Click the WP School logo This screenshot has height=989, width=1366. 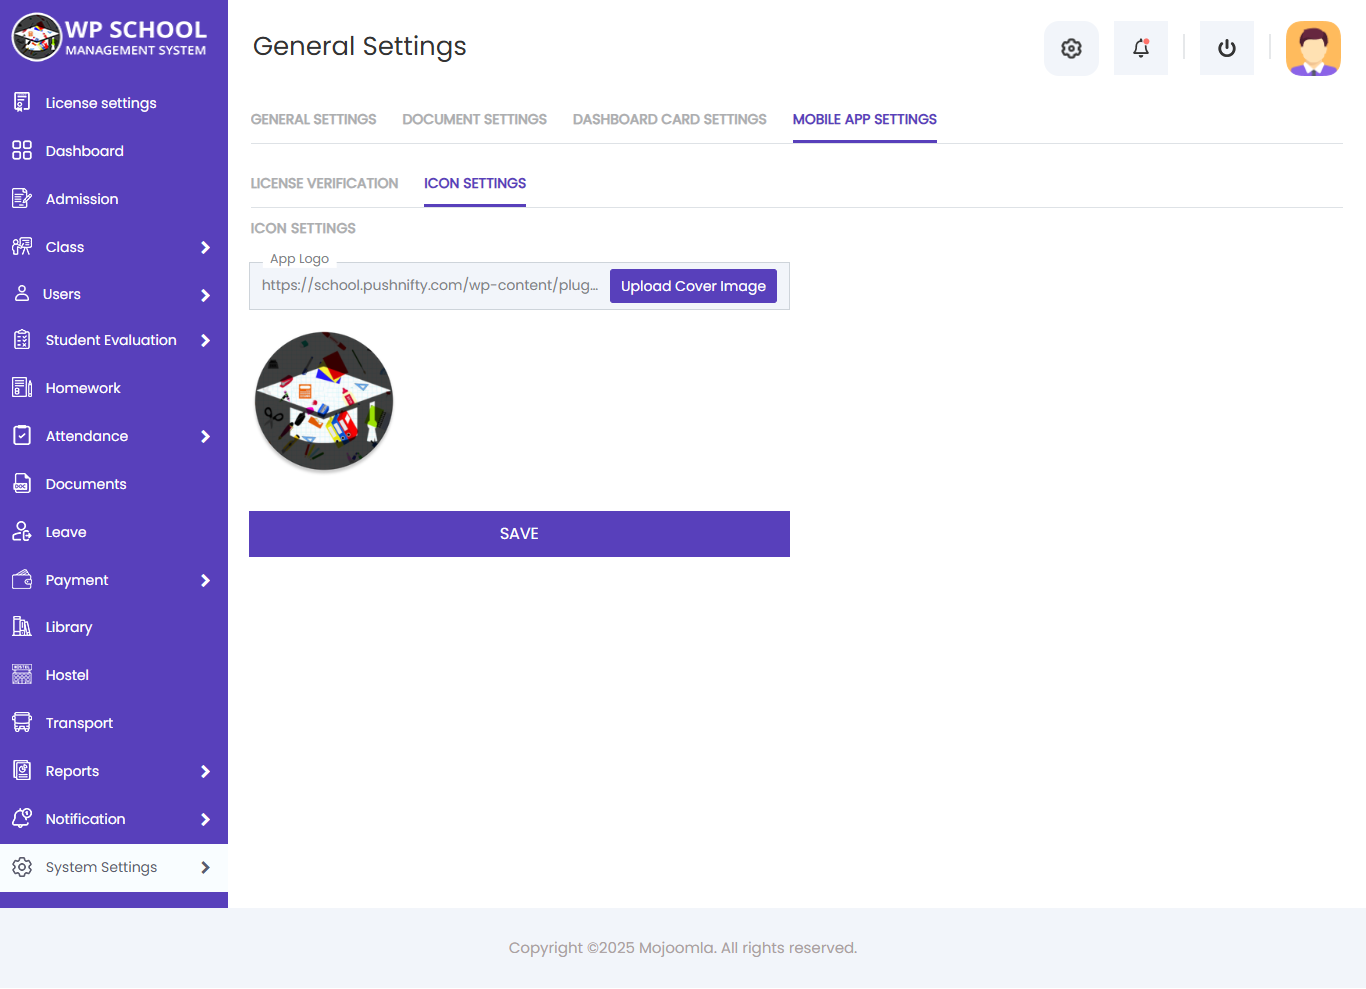click(x=110, y=37)
